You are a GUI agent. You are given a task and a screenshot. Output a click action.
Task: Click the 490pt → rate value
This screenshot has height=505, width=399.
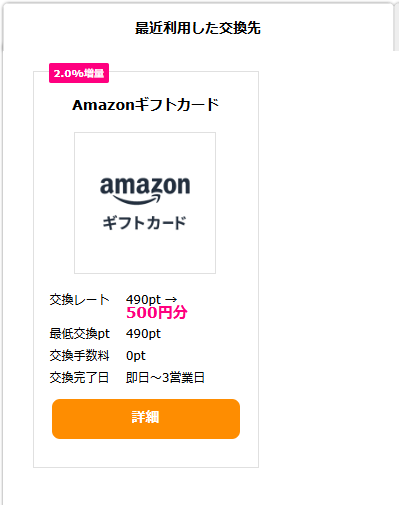pyautogui.click(x=152, y=299)
